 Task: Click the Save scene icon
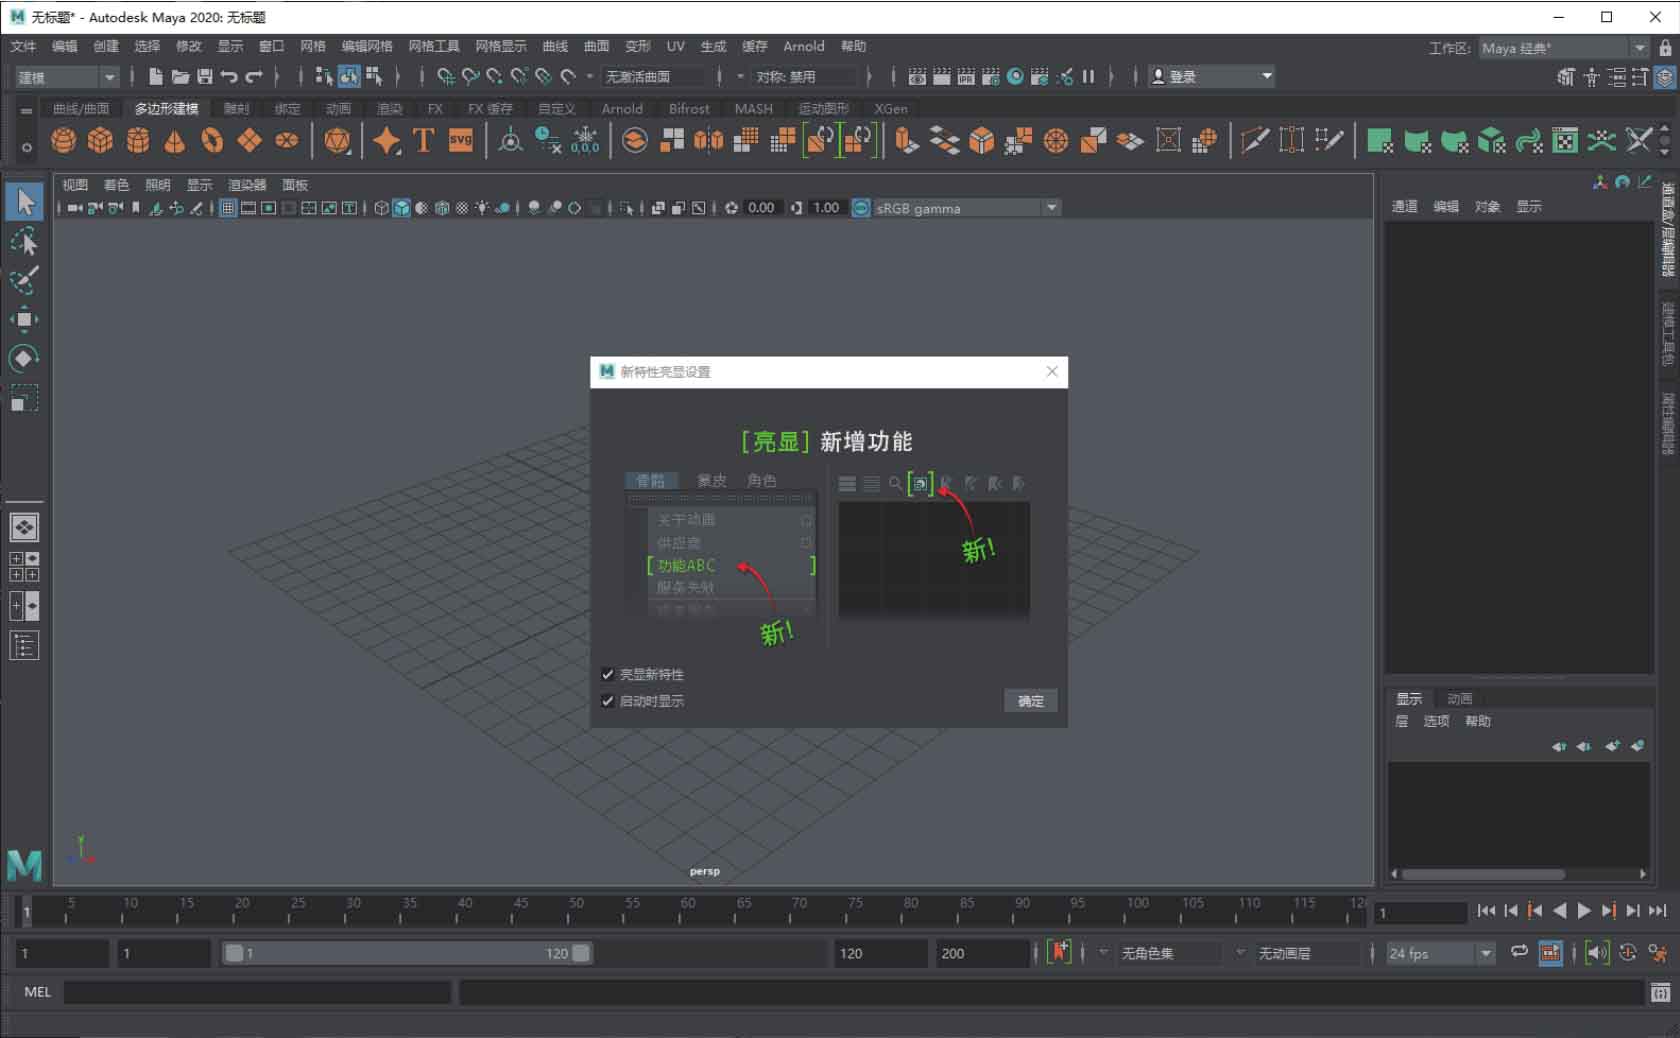tap(205, 76)
